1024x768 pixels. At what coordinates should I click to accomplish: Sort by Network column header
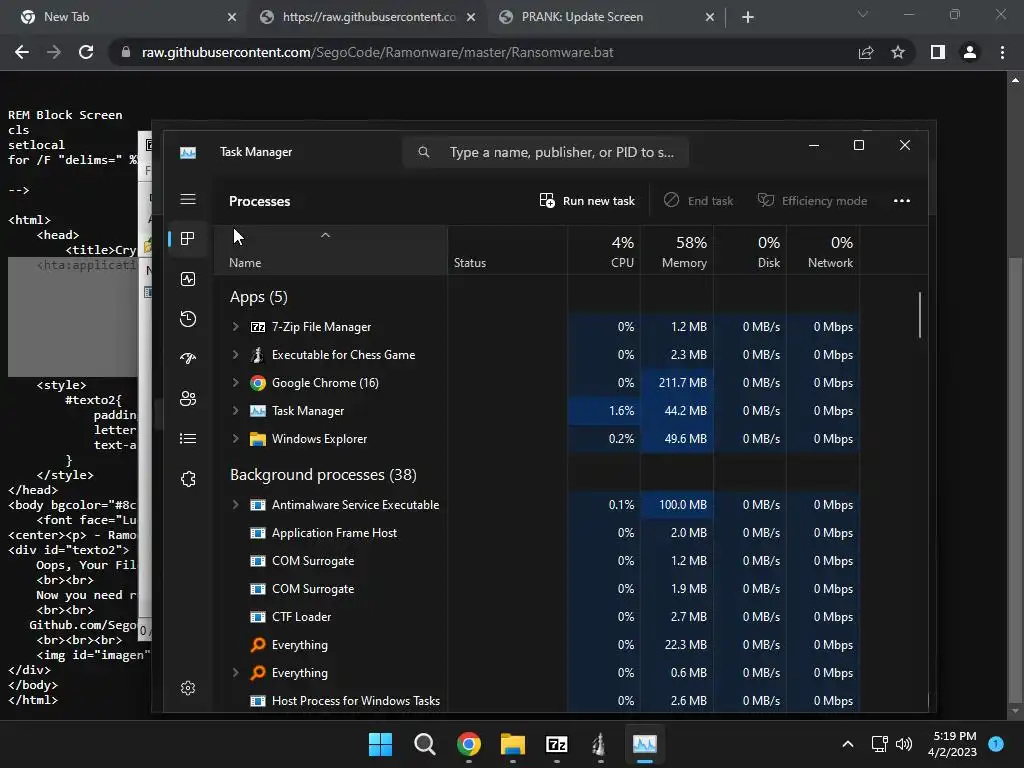[x=824, y=251]
